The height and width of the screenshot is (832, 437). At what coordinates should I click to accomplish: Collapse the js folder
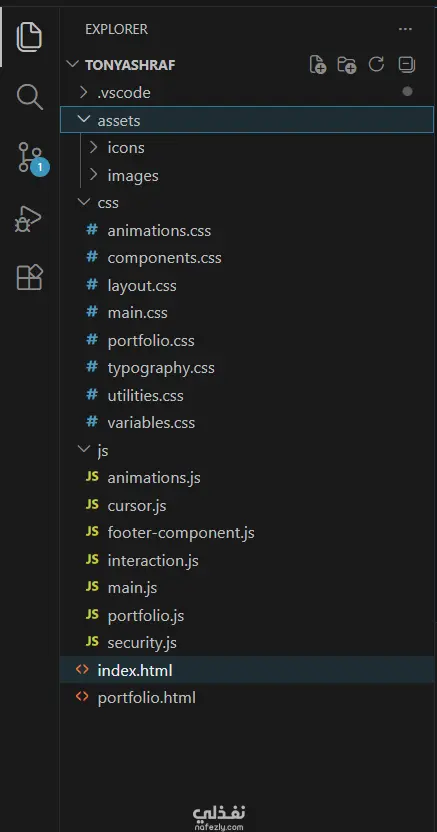247,450
